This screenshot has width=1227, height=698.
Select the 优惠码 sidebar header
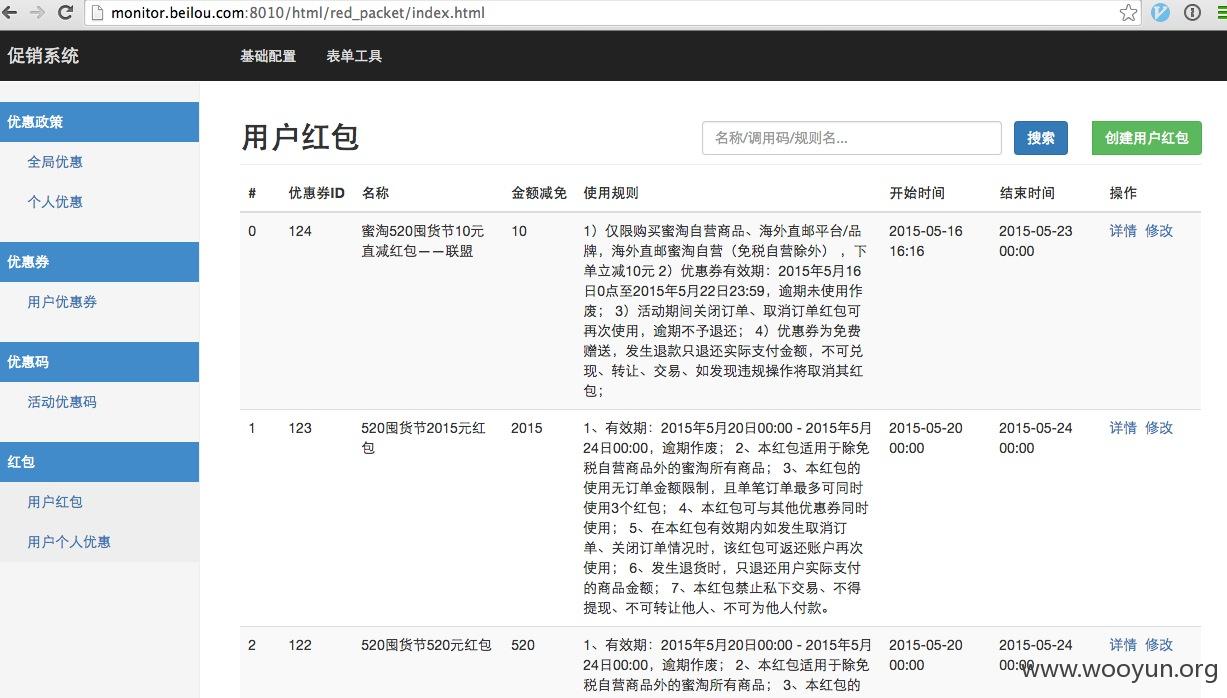click(x=99, y=362)
